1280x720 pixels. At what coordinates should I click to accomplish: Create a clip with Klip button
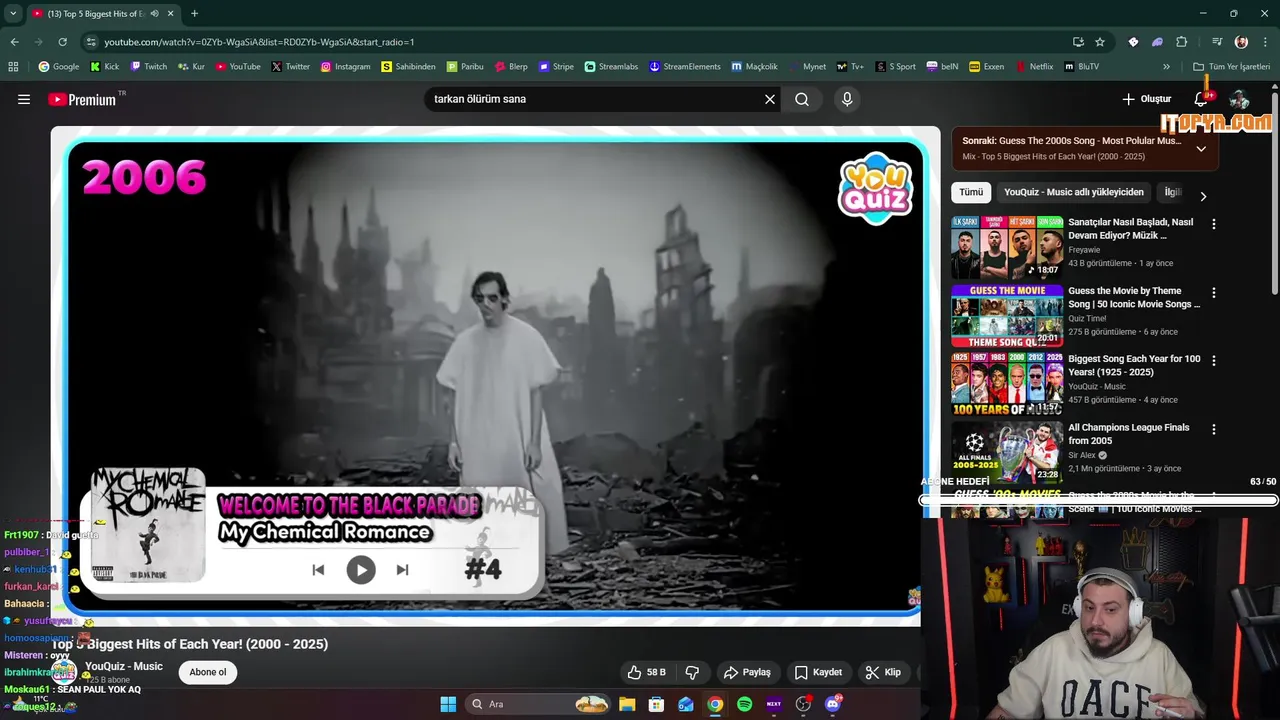[883, 672]
